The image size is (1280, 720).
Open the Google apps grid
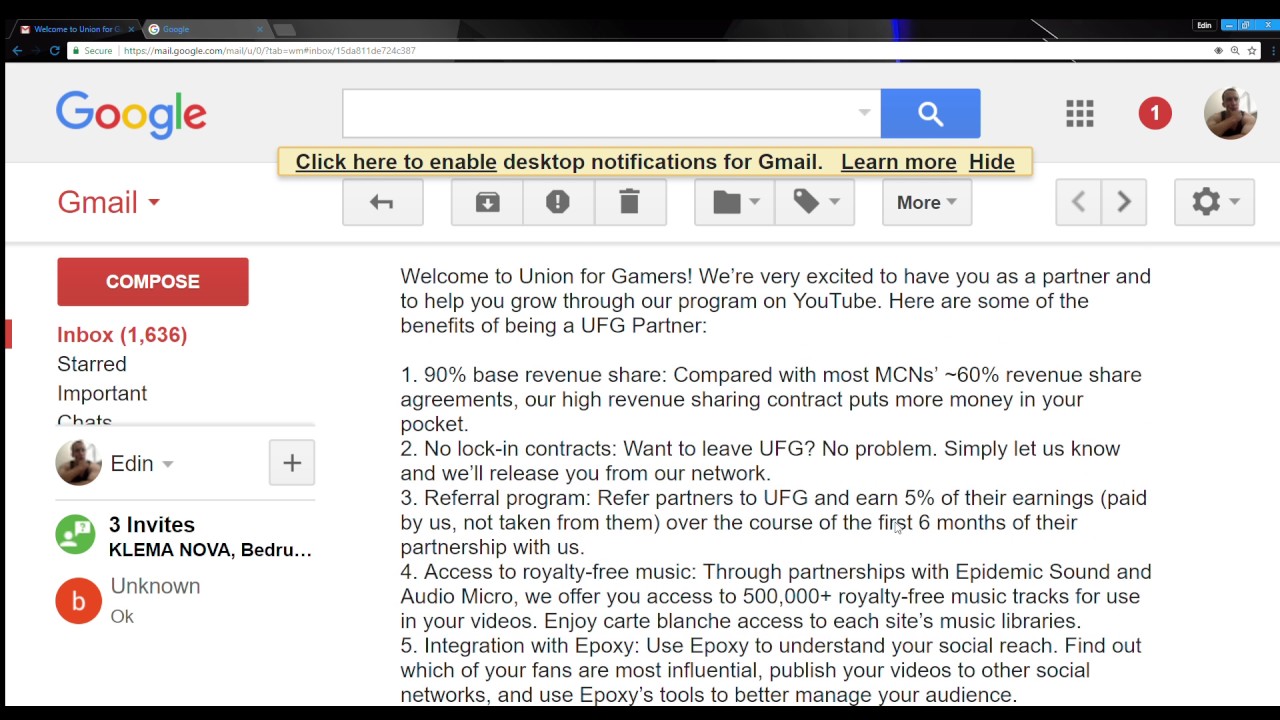[1080, 113]
